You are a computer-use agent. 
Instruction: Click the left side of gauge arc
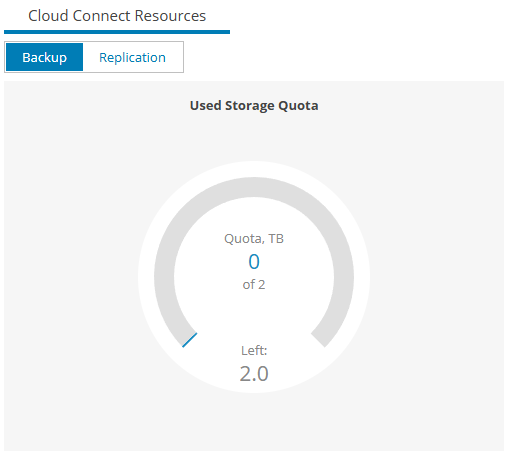tap(164, 277)
